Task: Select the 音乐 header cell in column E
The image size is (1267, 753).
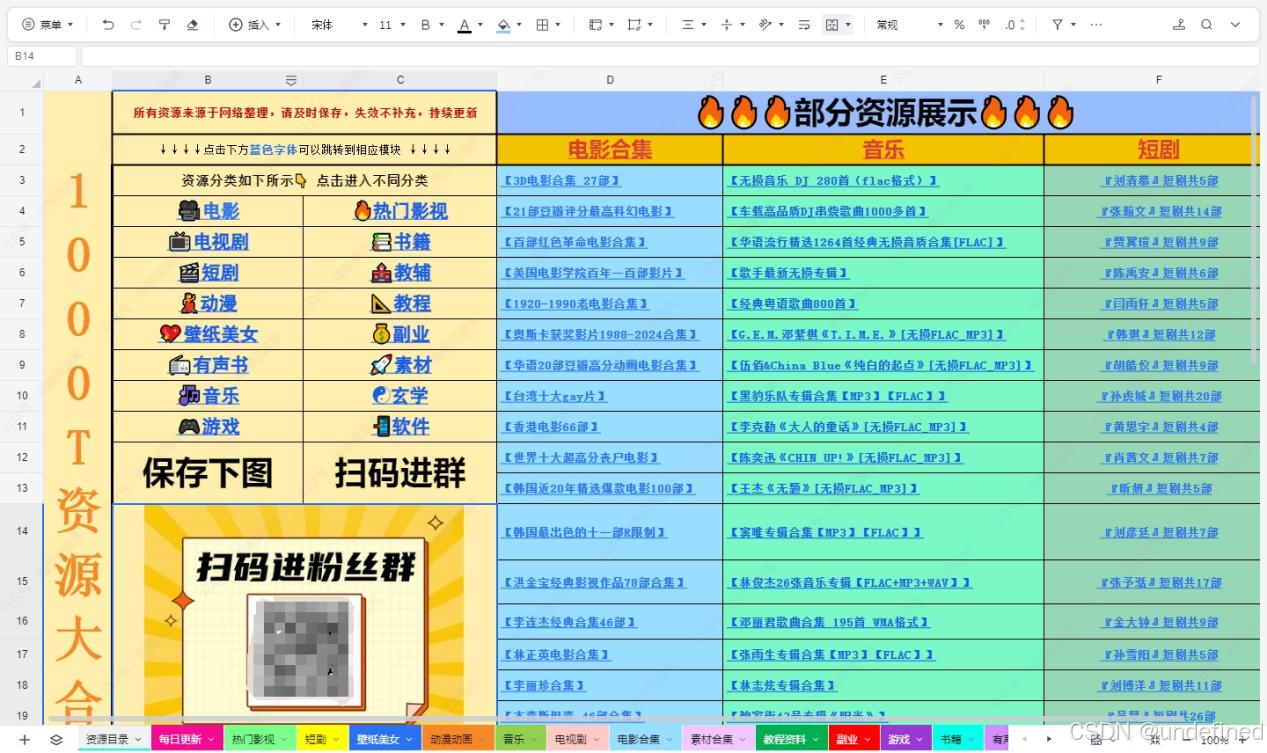Action: (883, 150)
